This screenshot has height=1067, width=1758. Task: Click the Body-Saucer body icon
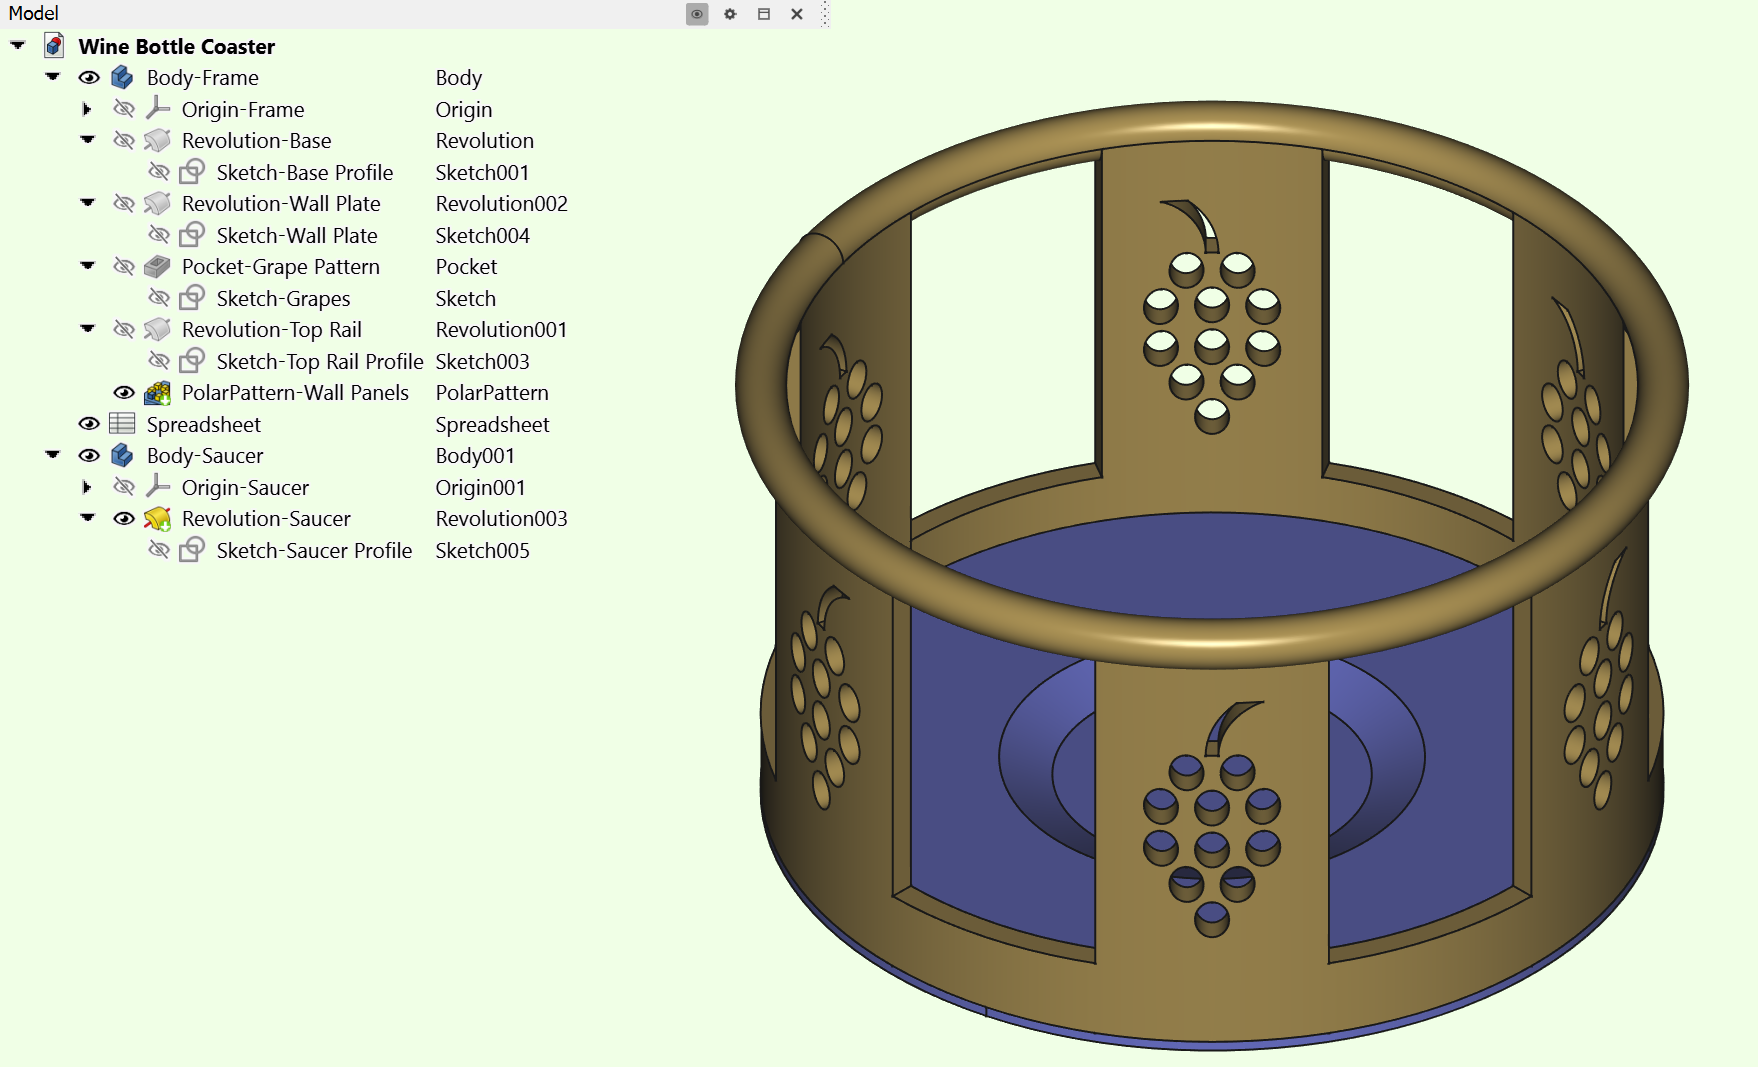coord(122,455)
